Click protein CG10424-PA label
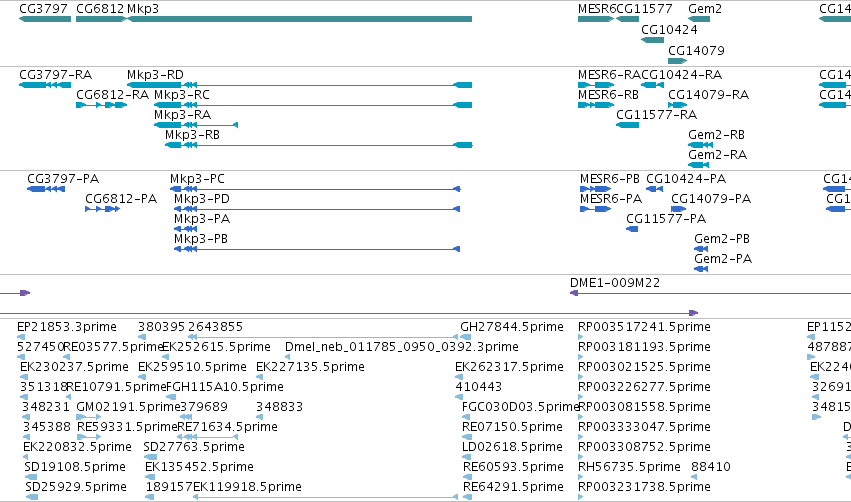The height and width of the screenshot is (502, 851). [x=686, y=179]
